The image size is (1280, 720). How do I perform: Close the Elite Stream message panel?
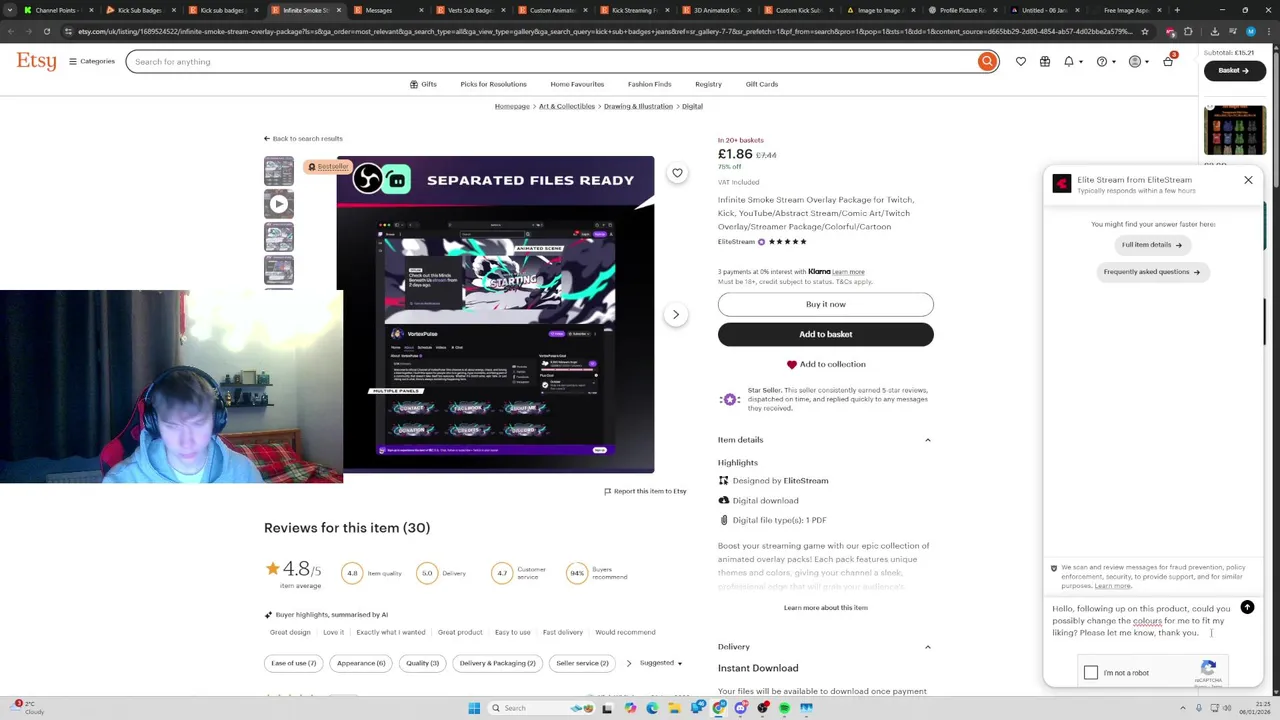tap(1248, 180)
